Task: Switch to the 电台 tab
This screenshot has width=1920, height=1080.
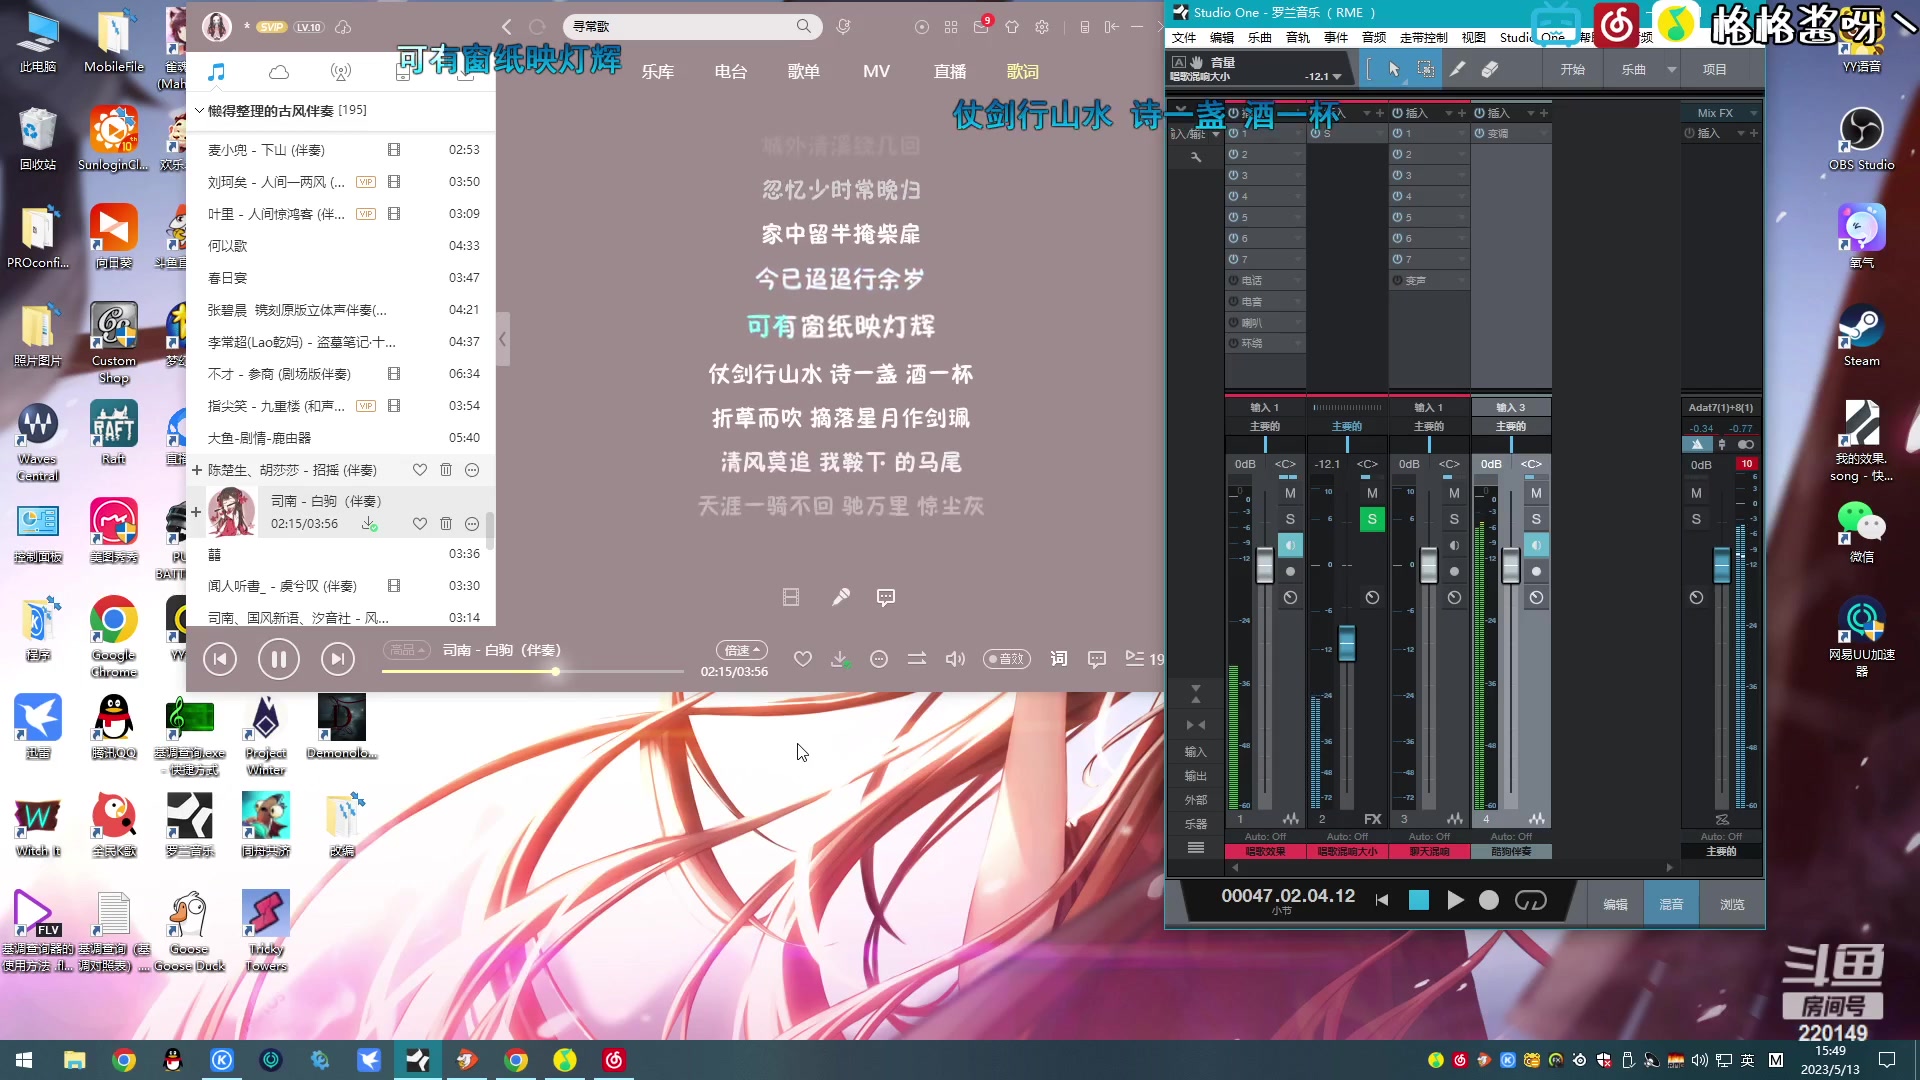Action: [x=731, y=72]
